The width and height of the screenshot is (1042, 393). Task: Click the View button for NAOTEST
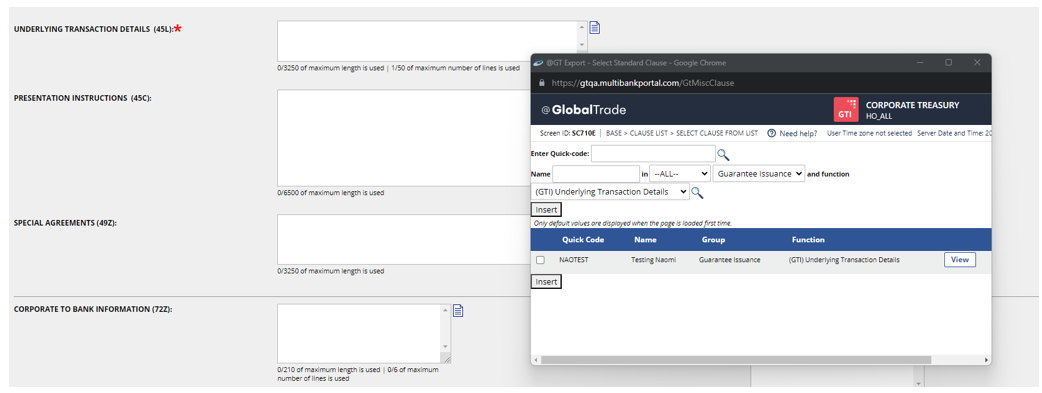[960, 259]
